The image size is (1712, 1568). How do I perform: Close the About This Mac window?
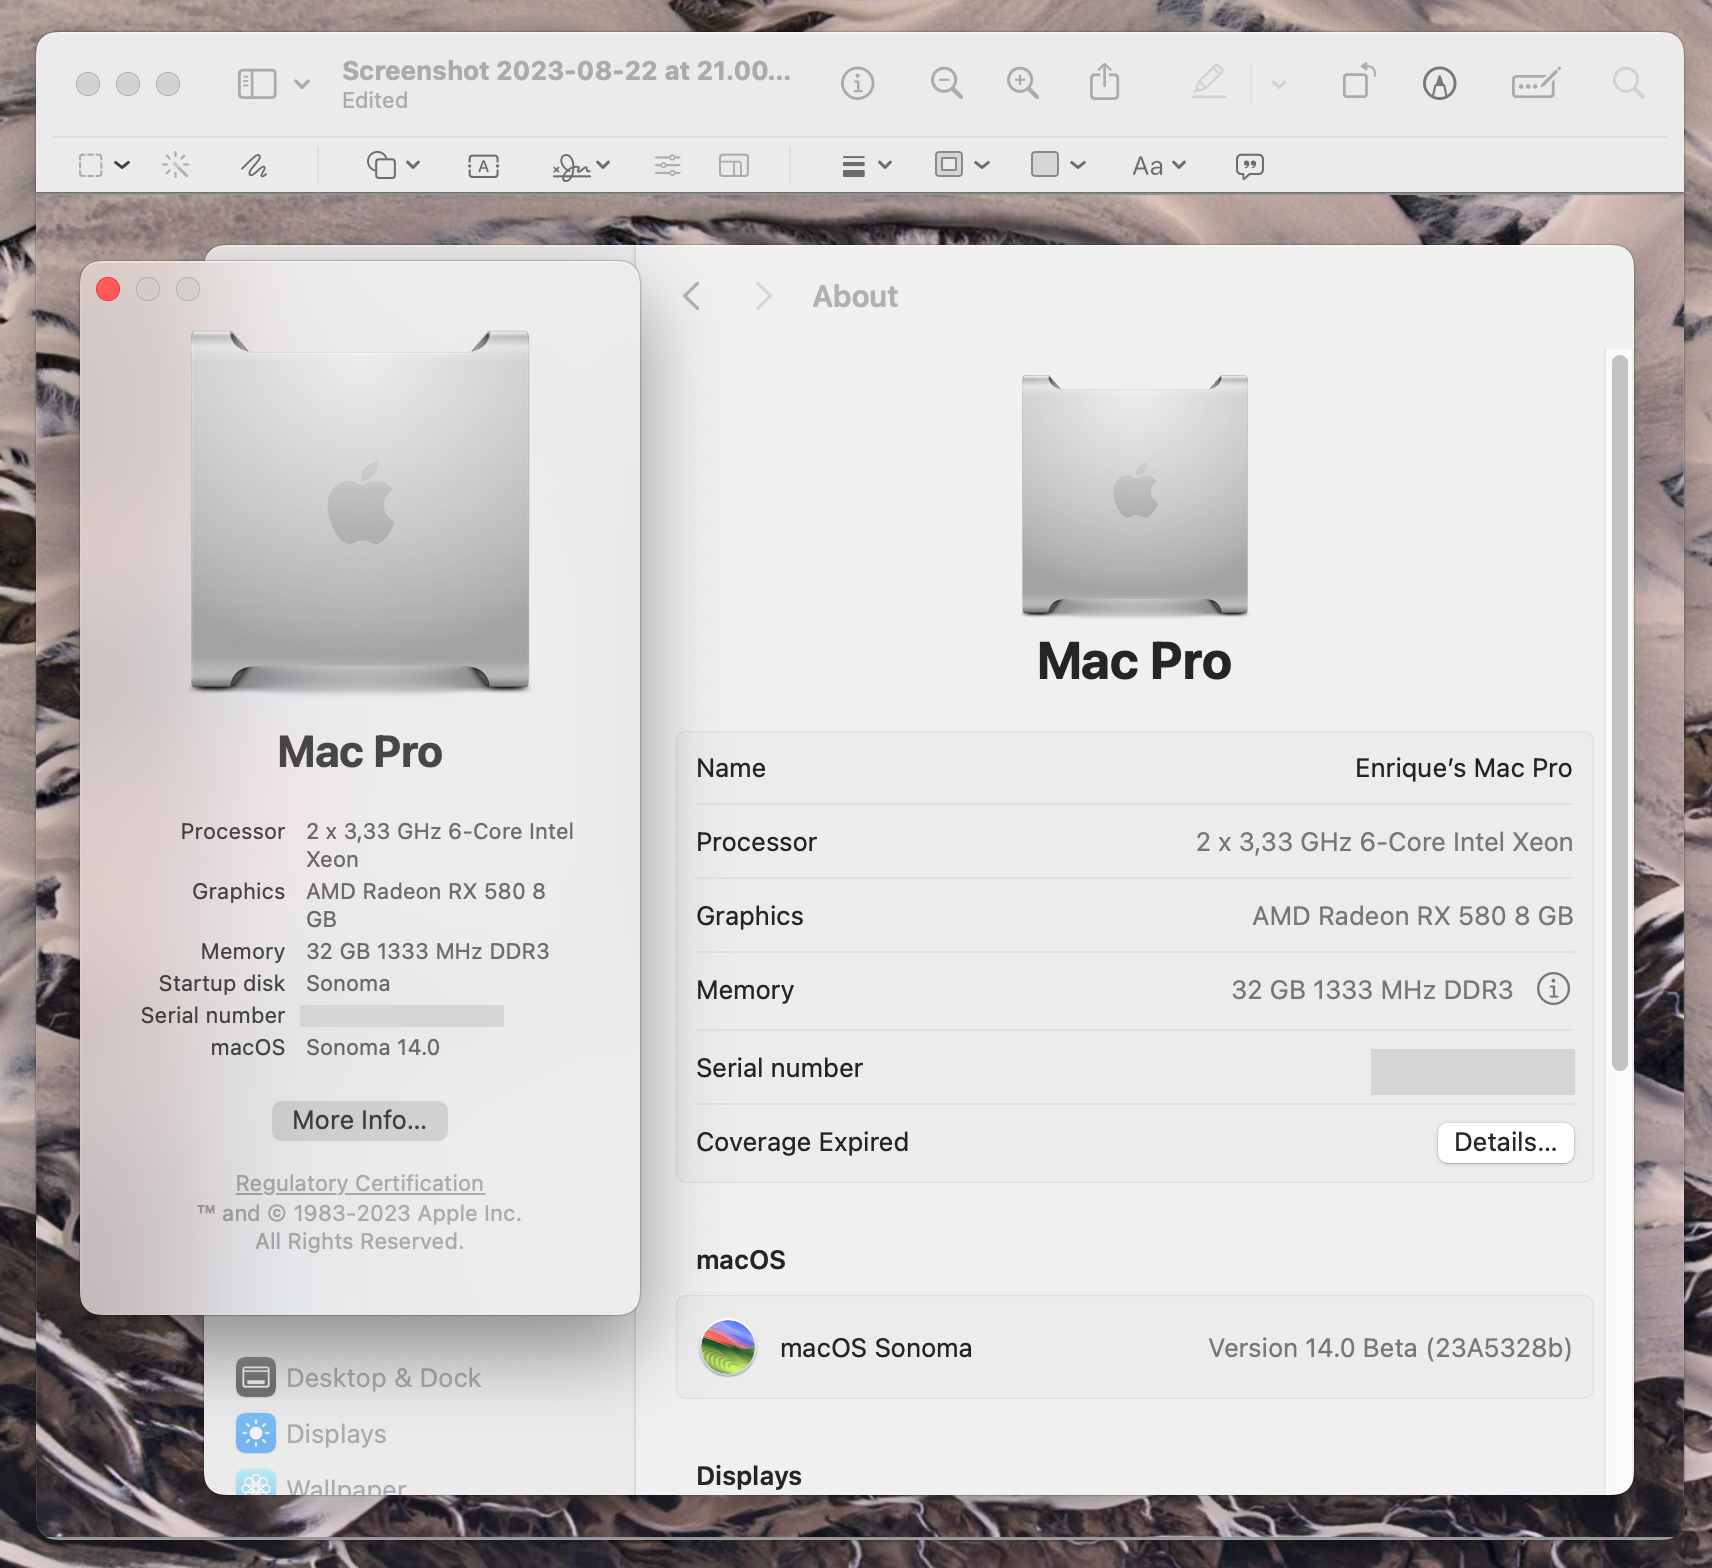108,289
